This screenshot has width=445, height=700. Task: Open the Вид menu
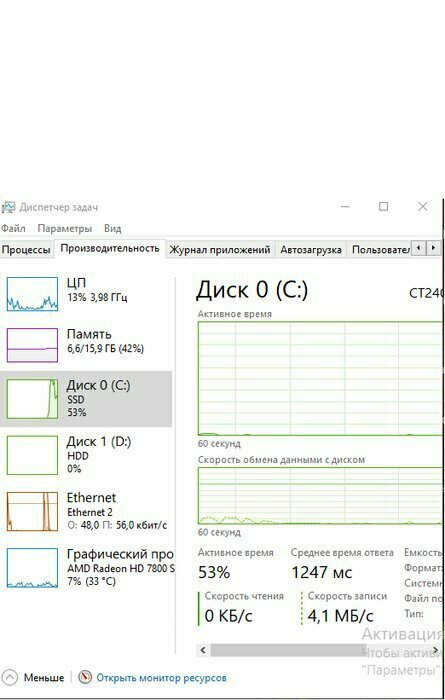pos(112,229)
